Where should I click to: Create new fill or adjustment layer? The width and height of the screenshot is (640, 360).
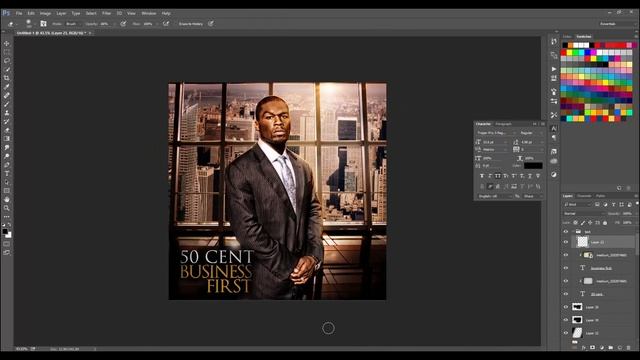click(x=601, y=348)
